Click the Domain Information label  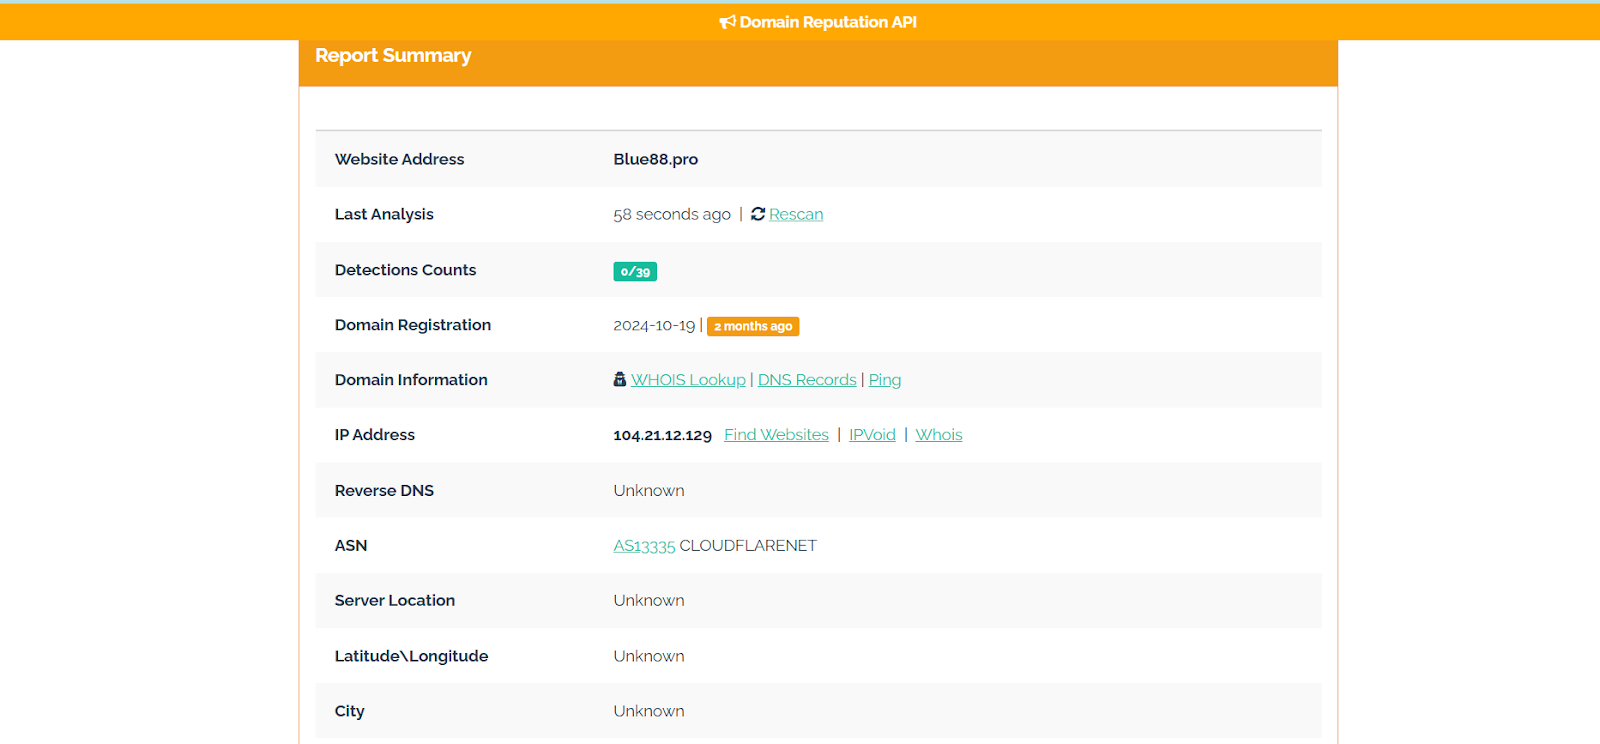[x=411, y=380]
